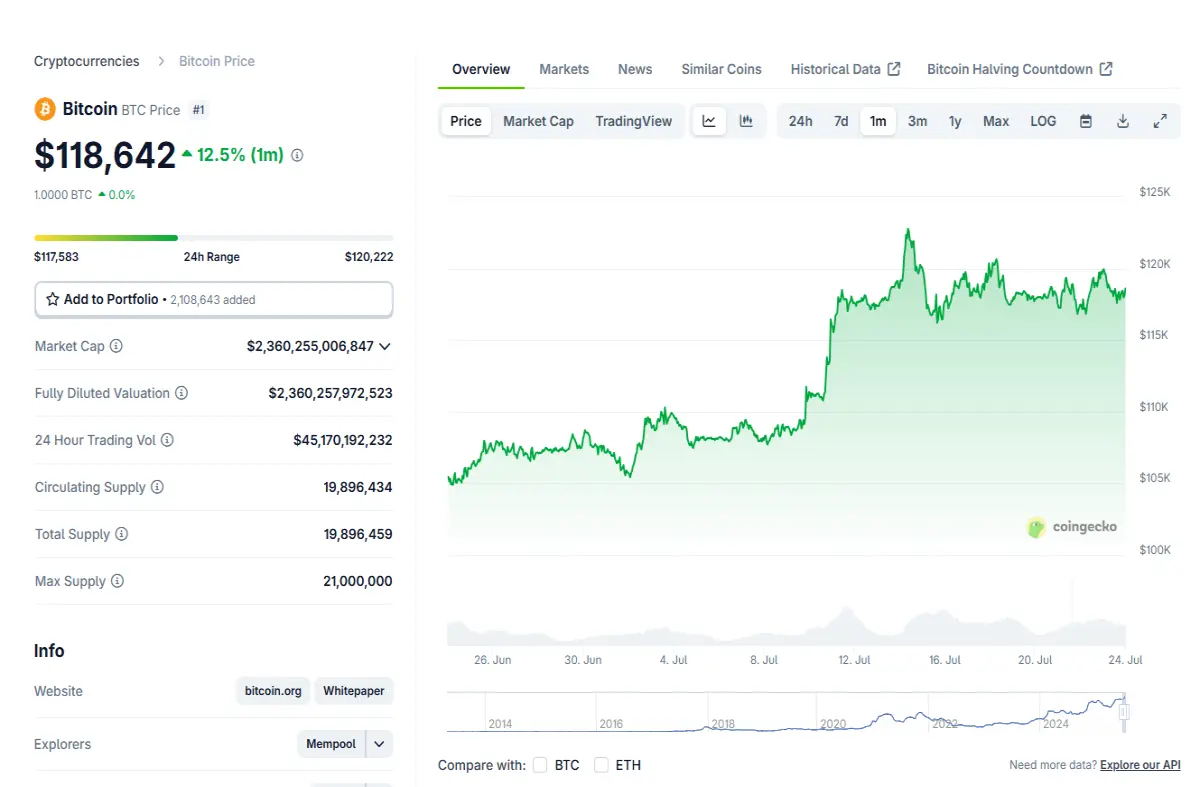Click the Total Supply info icon

122,534
